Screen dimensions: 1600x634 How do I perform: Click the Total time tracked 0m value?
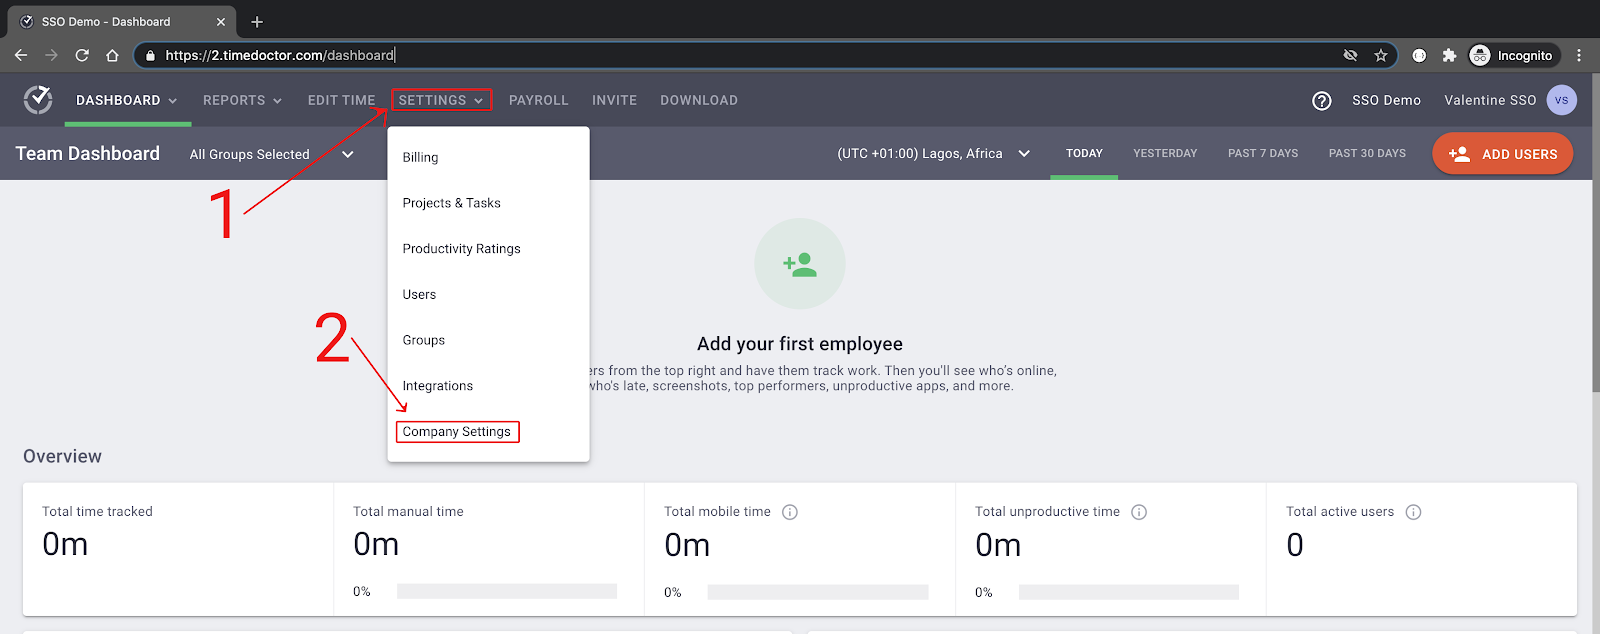[65, 544]
